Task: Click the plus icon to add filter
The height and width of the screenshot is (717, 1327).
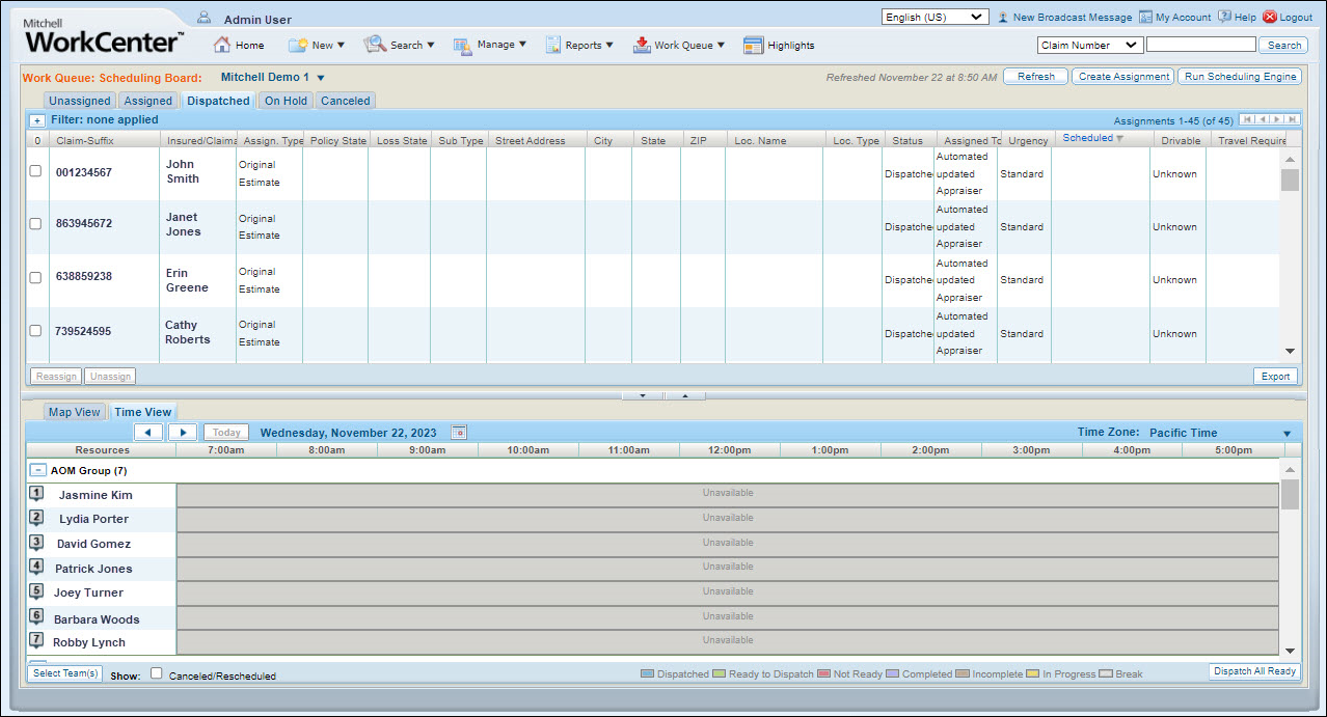Action: (x=37, y=120)
